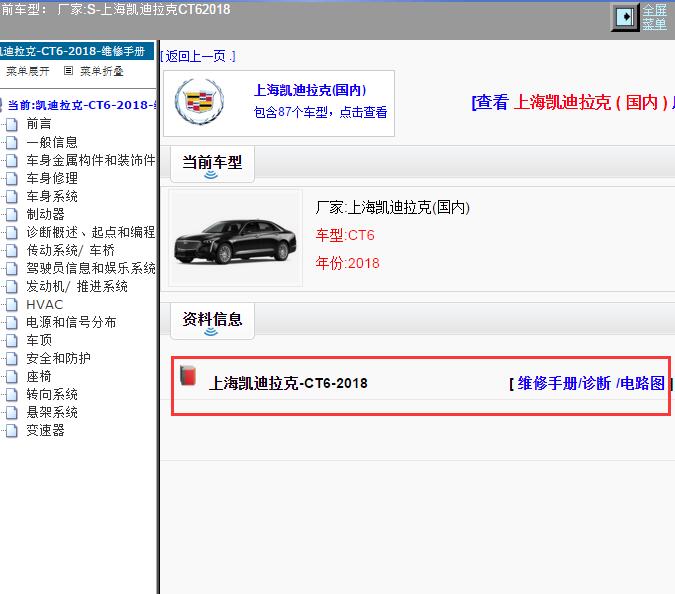Open 诊断概述、起点和编程 tree item

(x=91, y=232)
